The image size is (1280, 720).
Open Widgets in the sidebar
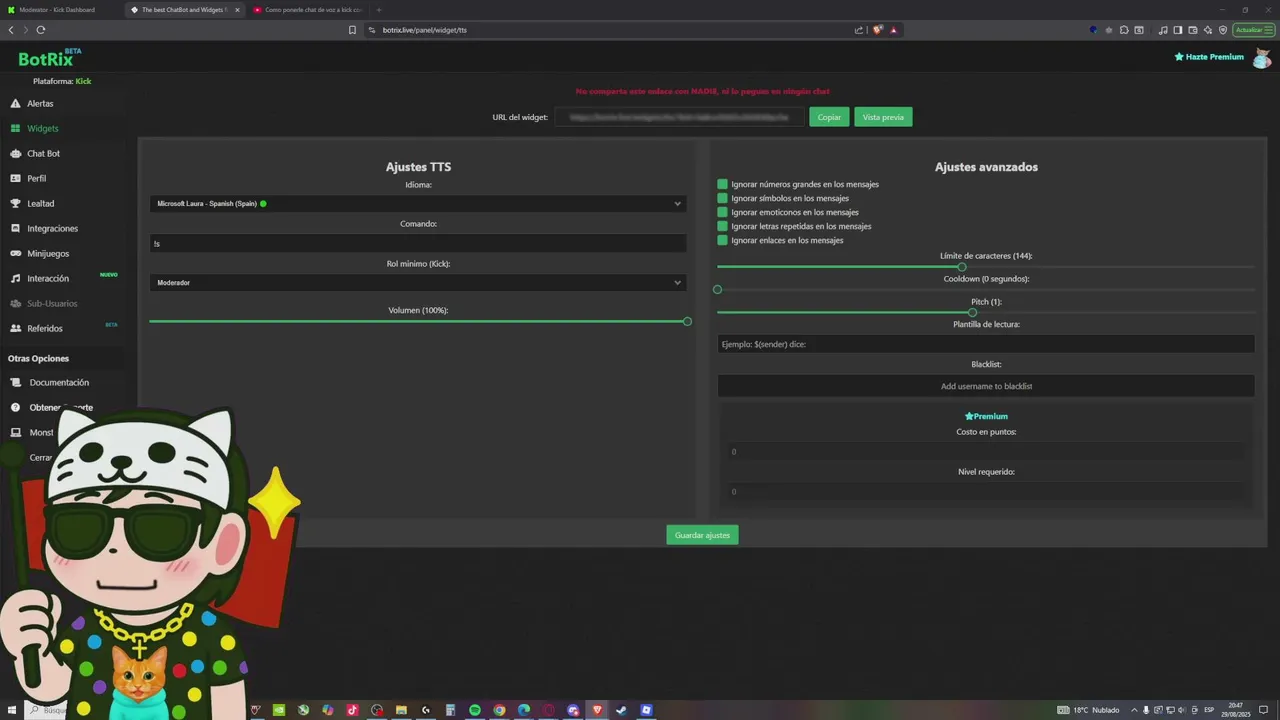pyautogui.click(x=42, y=129)
